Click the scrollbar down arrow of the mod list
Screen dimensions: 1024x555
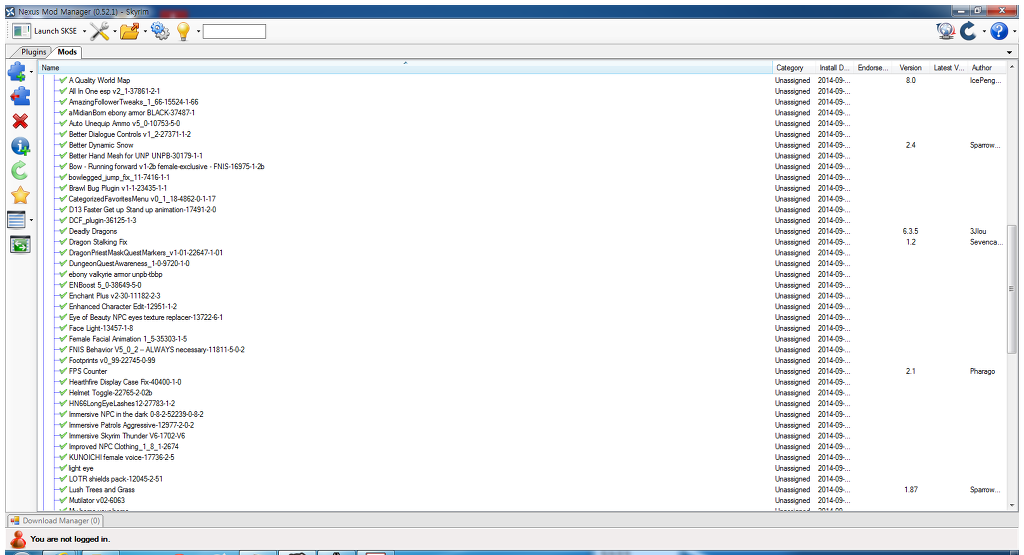click(1012, 505)
